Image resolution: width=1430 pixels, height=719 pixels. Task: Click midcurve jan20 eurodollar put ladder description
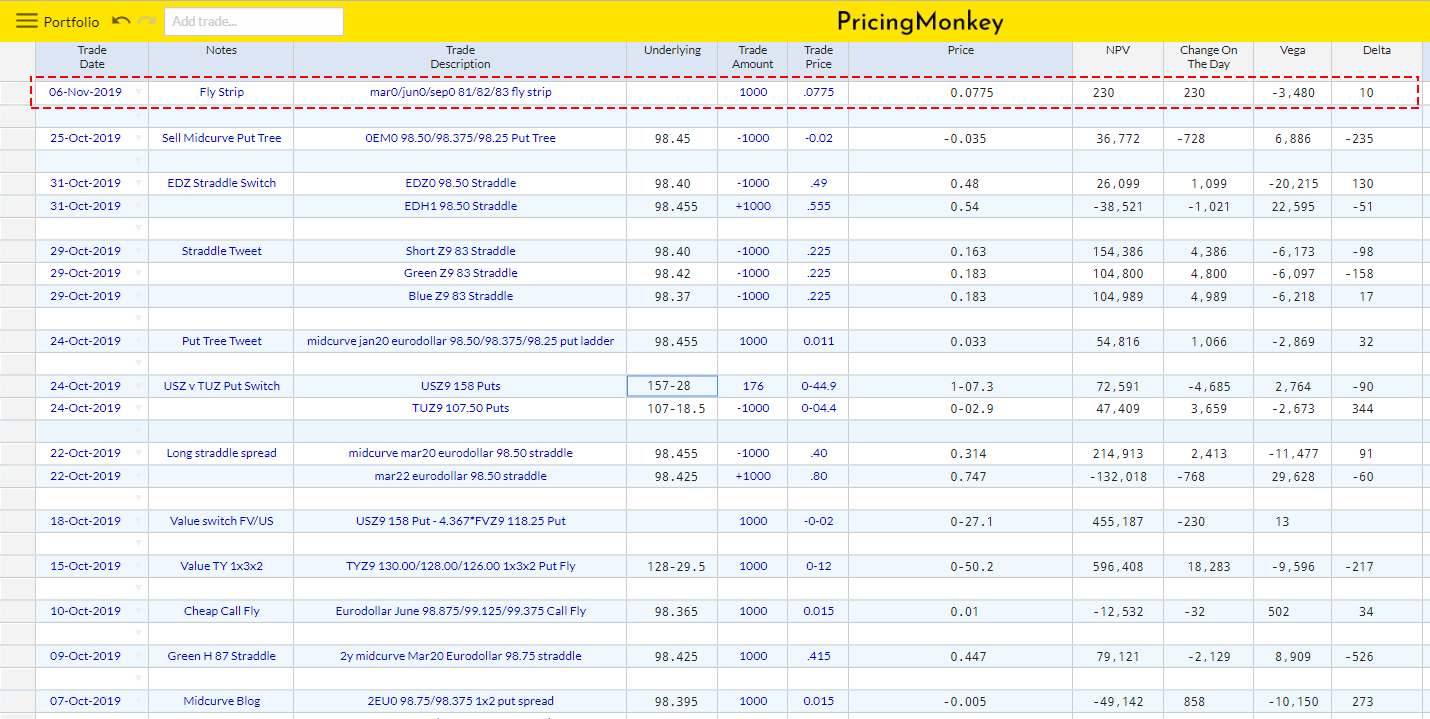point(460,341)
